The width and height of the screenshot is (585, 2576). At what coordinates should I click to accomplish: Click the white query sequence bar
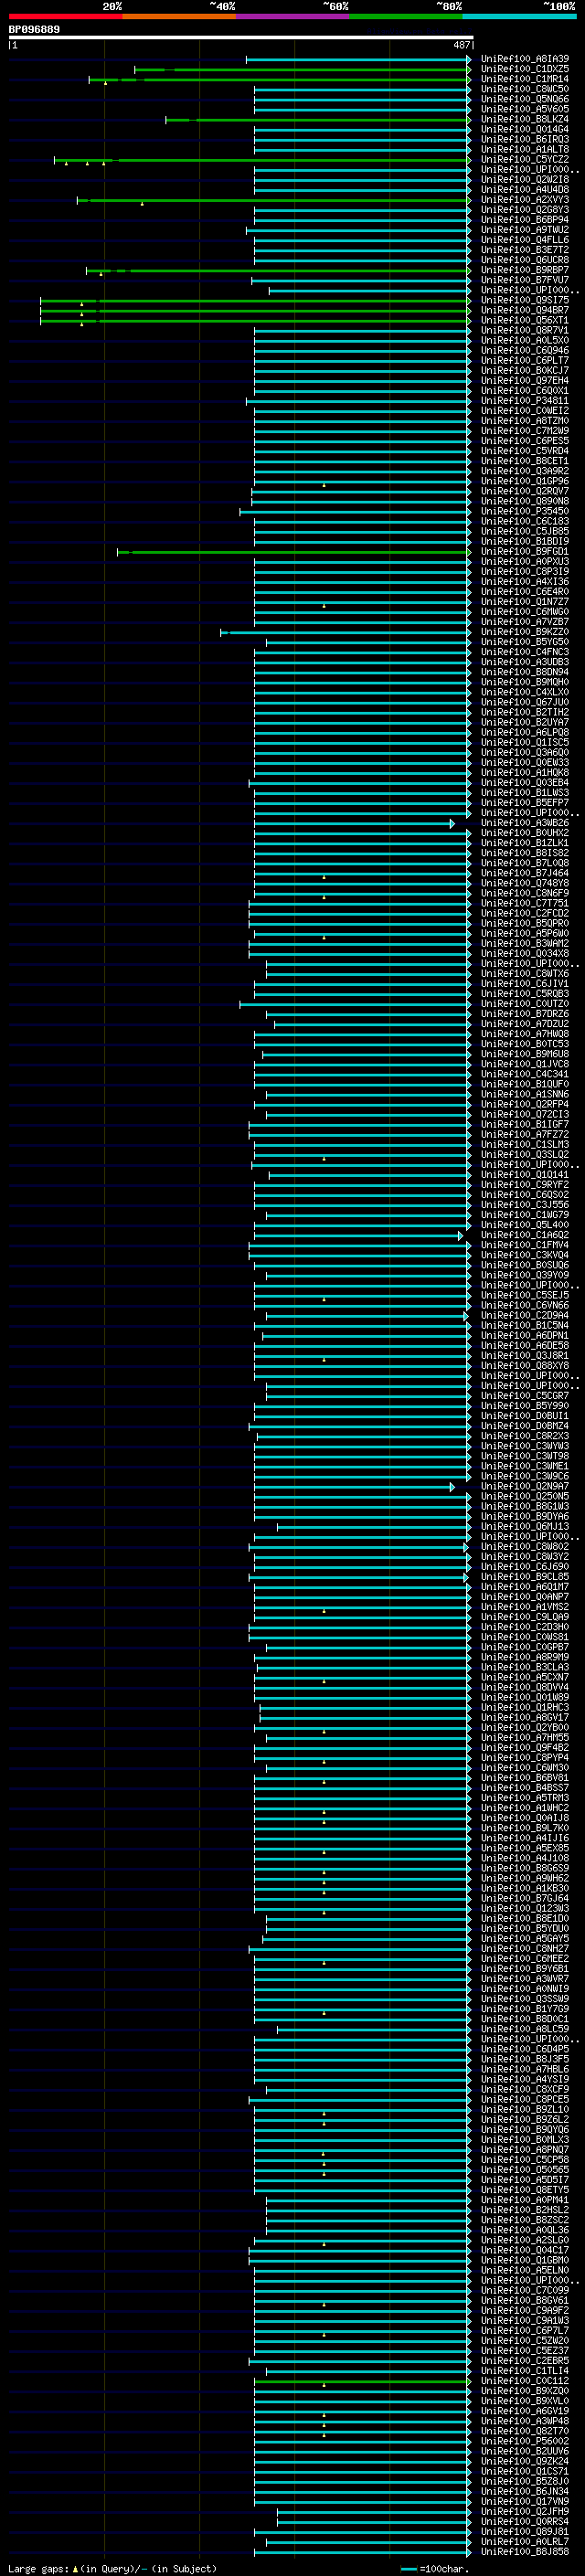pyautogui.click(x=240, y=38)
